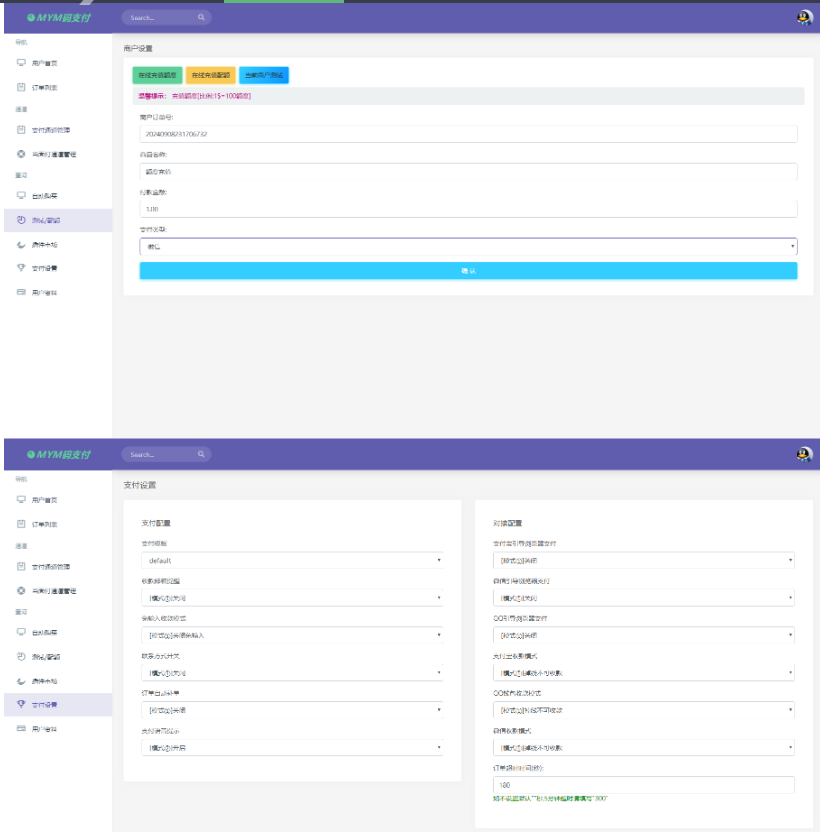The width and height of the screenshot is (820, 832).
Task: Click the highlighted clock icon in the test order page sidebar
Action: (21, 220)
